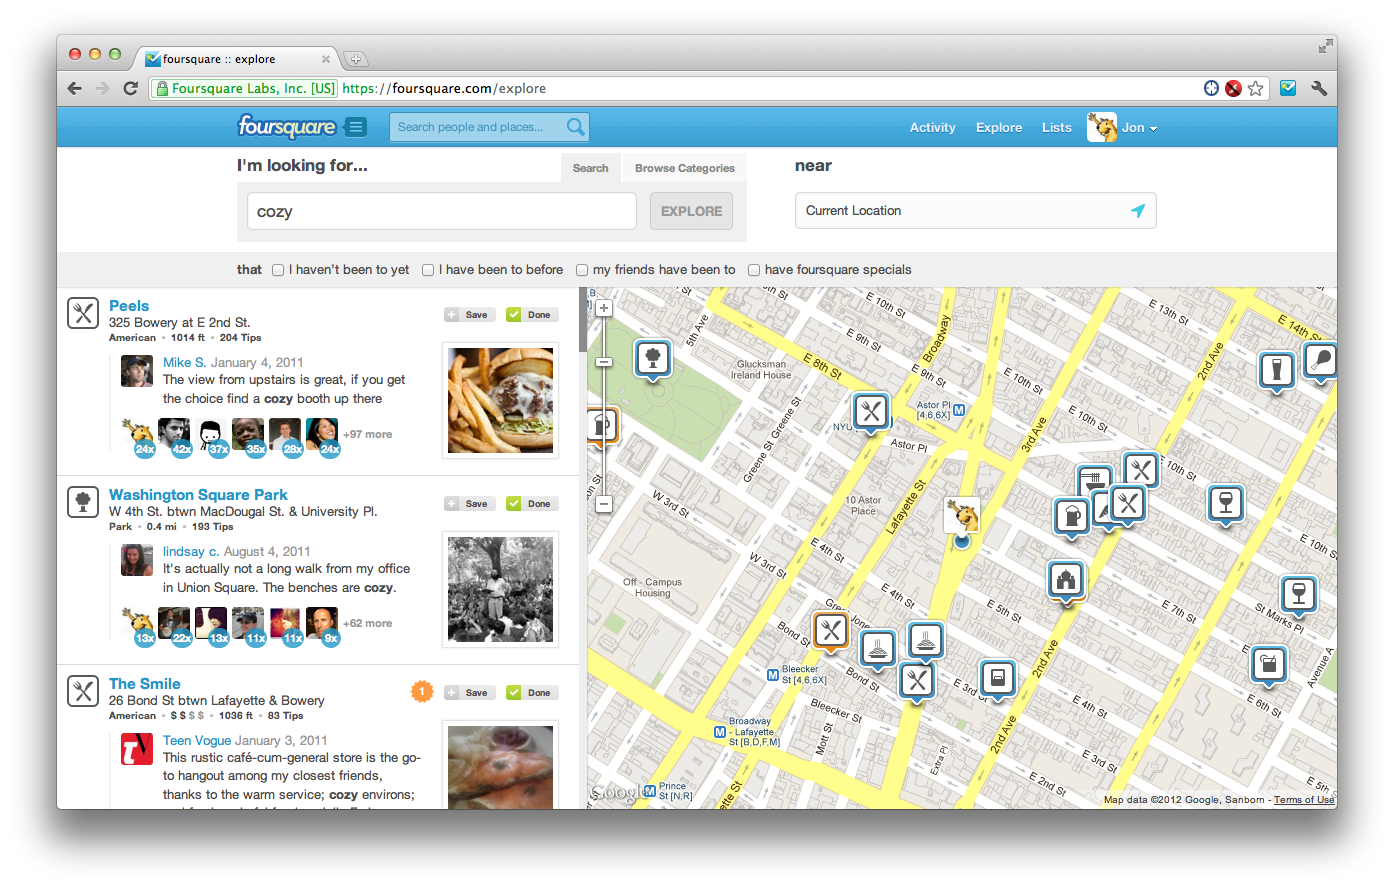Select the drumstick pin at map's top right
This screenshot has height=888, width=1394.
point(1320,361)
